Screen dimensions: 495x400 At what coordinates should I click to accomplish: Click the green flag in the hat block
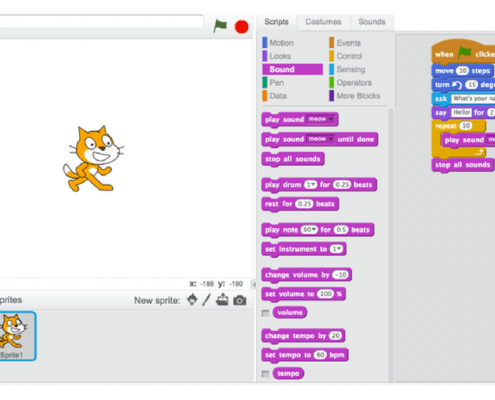point(464,53)
